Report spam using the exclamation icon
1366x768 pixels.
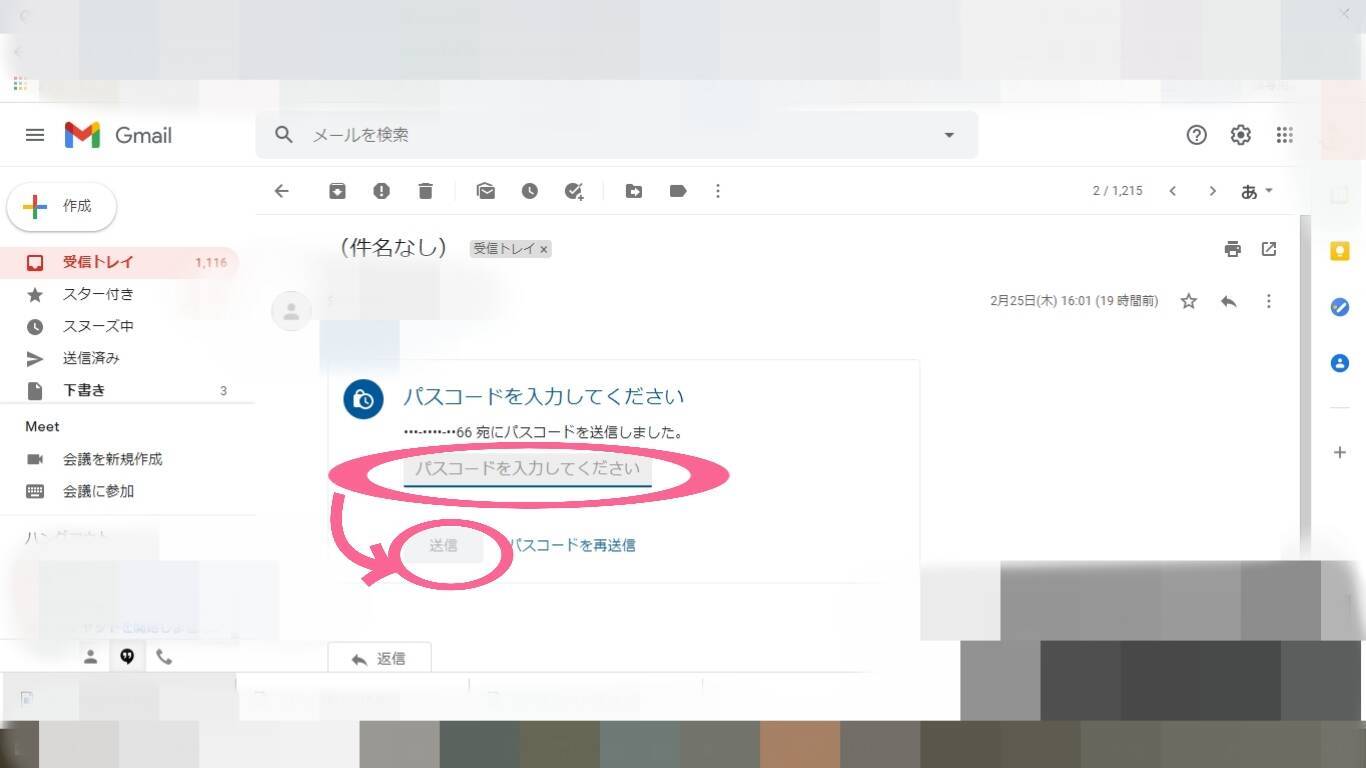[381, 191]
